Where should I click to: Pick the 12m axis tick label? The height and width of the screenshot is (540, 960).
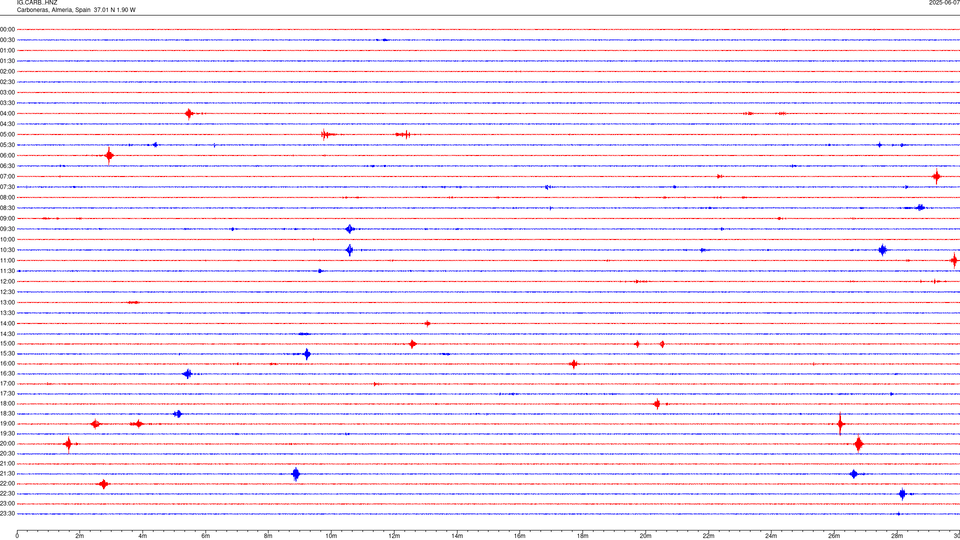click(394, 536)
